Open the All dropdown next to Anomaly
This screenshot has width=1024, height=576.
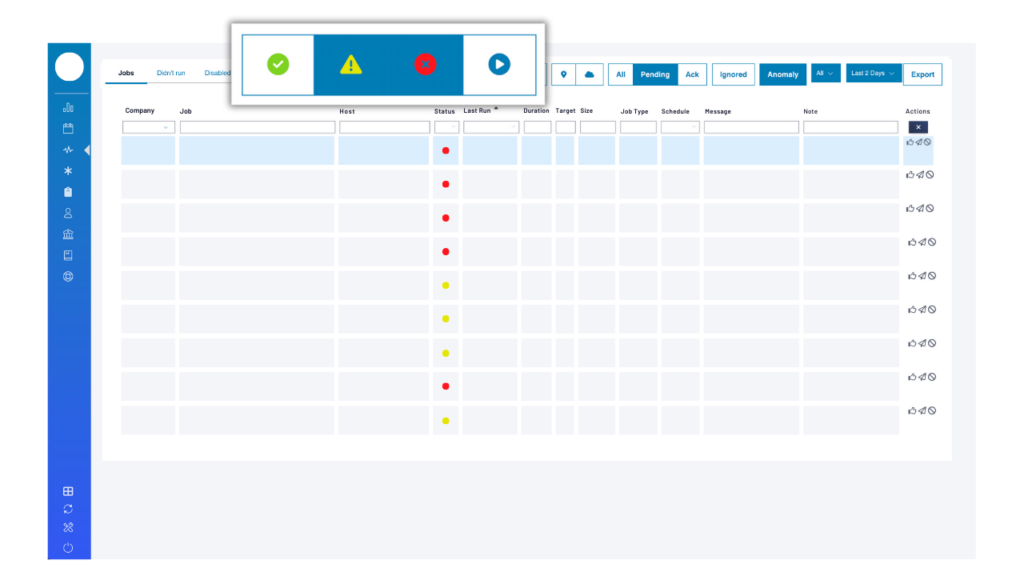pyautogui.click(x=825, y=73)
